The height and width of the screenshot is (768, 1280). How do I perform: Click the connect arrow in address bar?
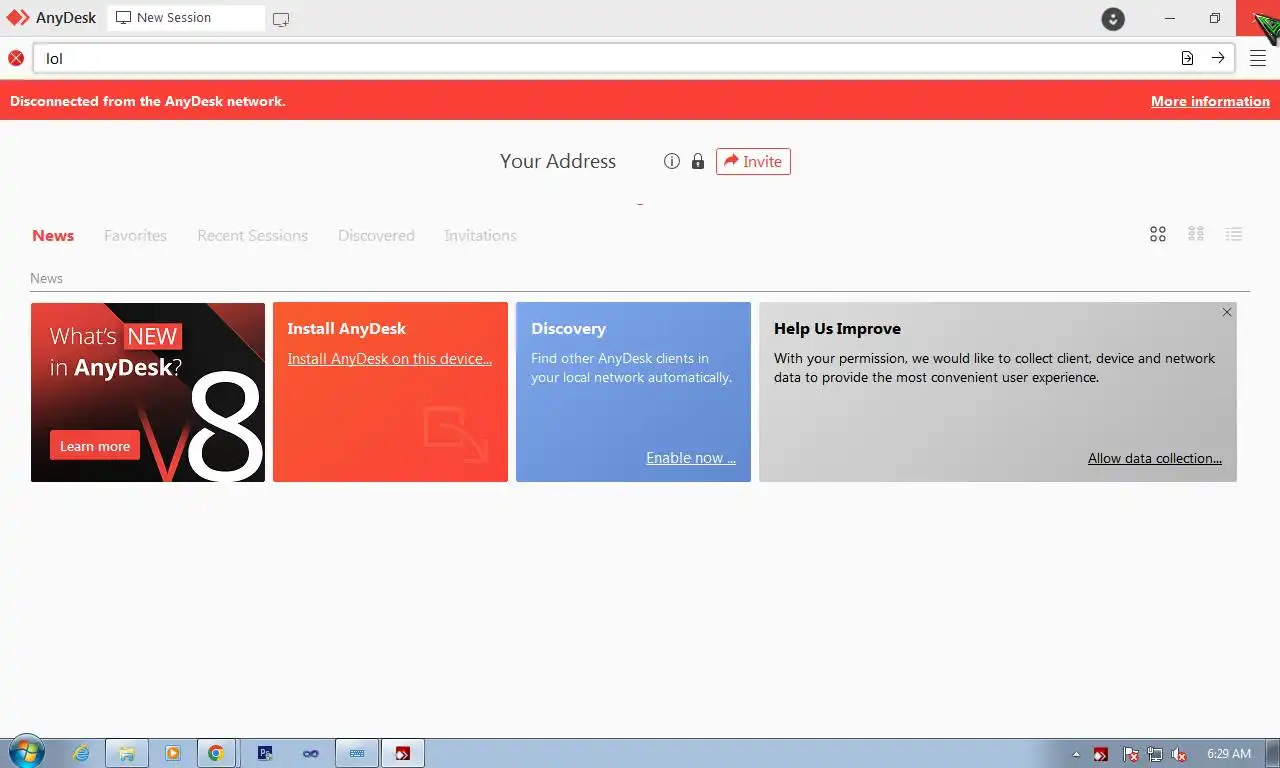tap(1218, 58)
